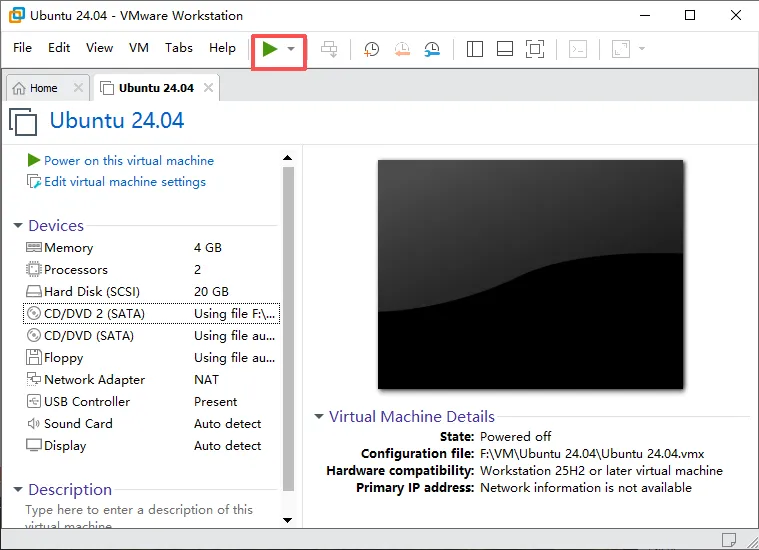Viewport: 759px width, 550px height.
Task: Click the green Power On play button
Action: click(x=270, y=48)
